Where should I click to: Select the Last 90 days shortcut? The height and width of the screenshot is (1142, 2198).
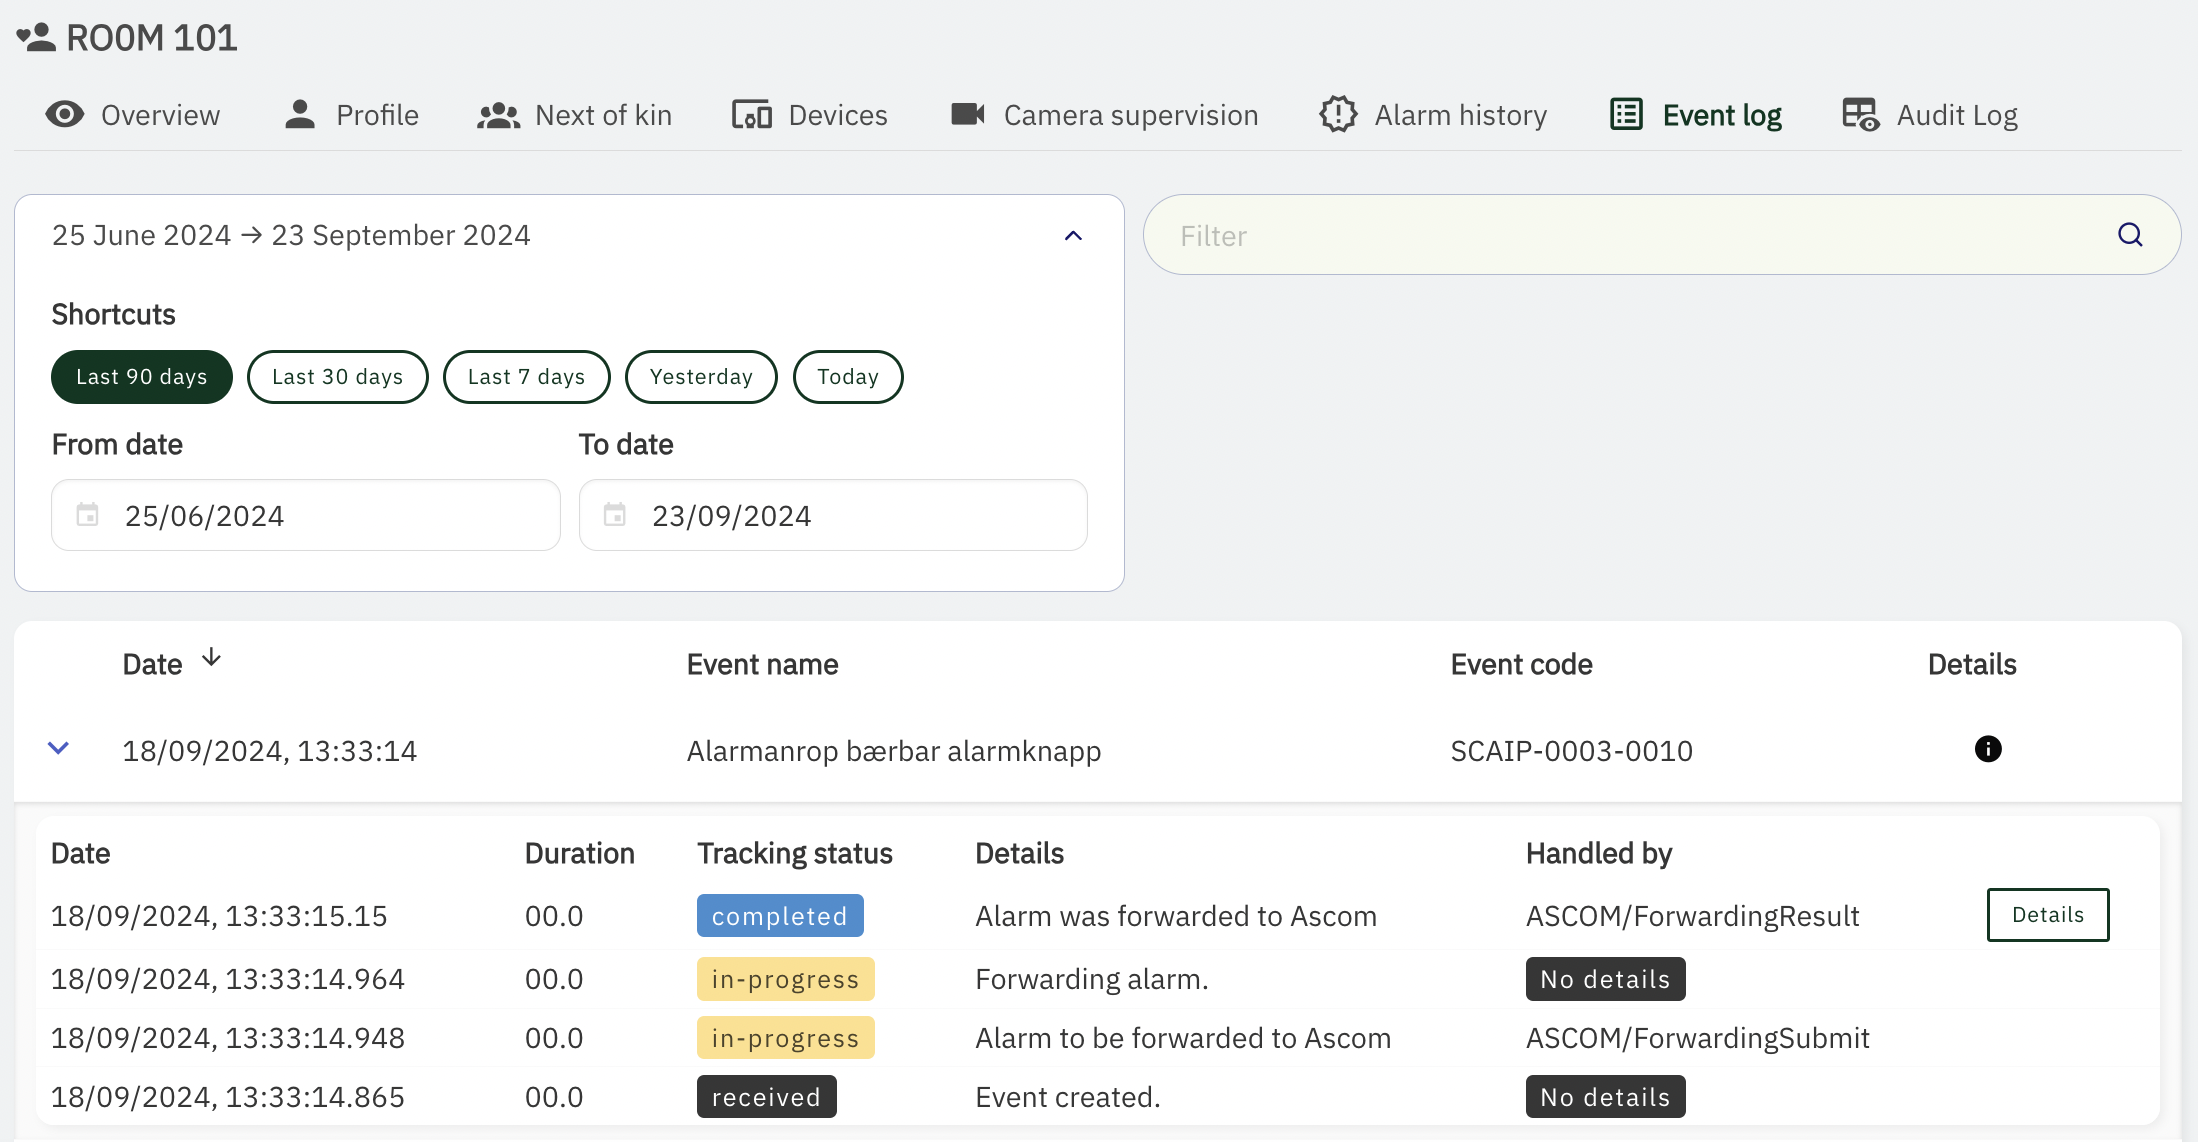[142, 377]
